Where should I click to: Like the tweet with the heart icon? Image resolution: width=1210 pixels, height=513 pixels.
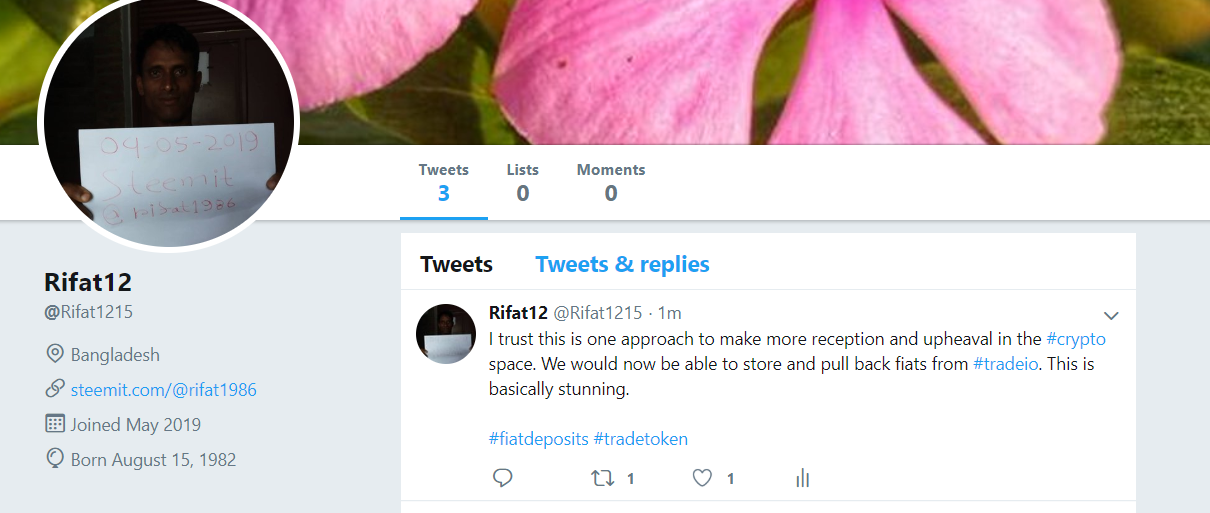point(703,479)
